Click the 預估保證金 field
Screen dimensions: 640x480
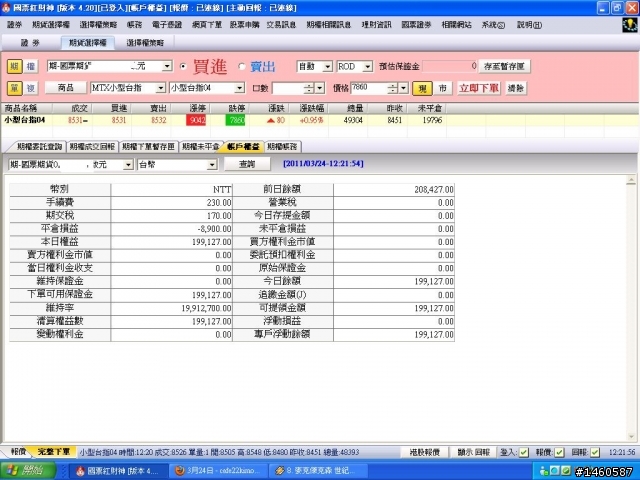[x=449, y=66]
